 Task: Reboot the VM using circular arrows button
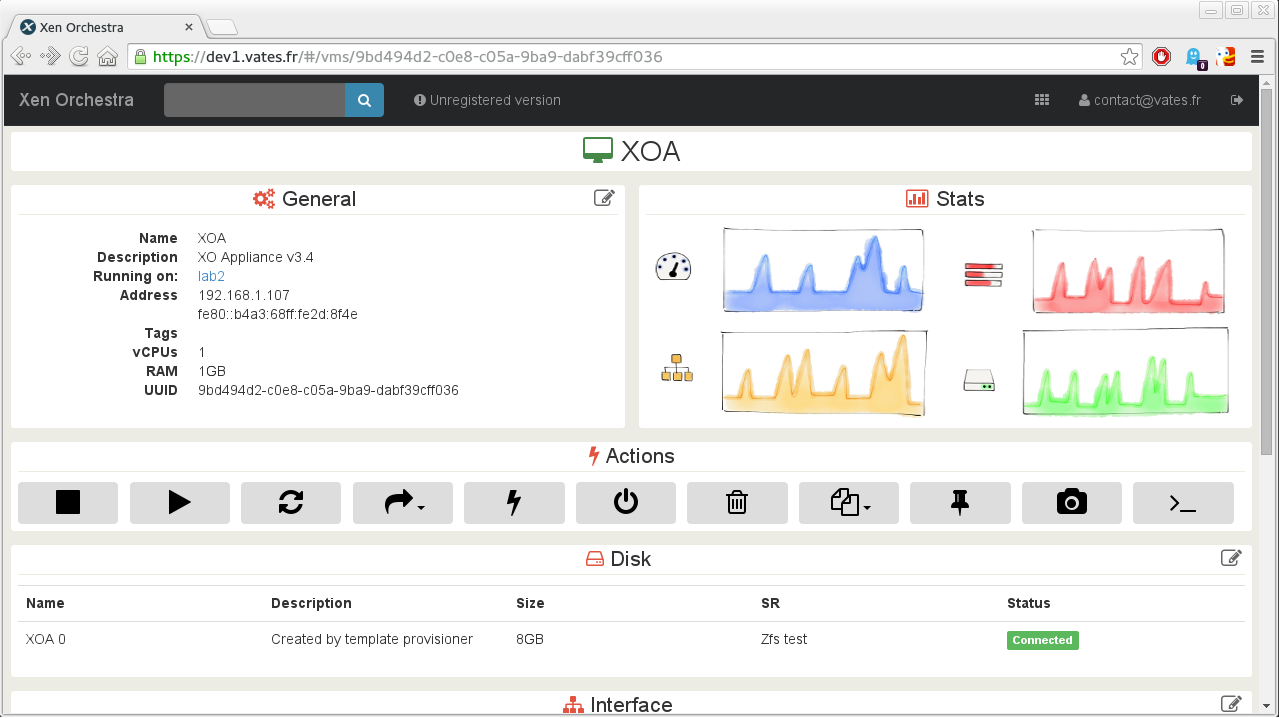tap(291, 503)
